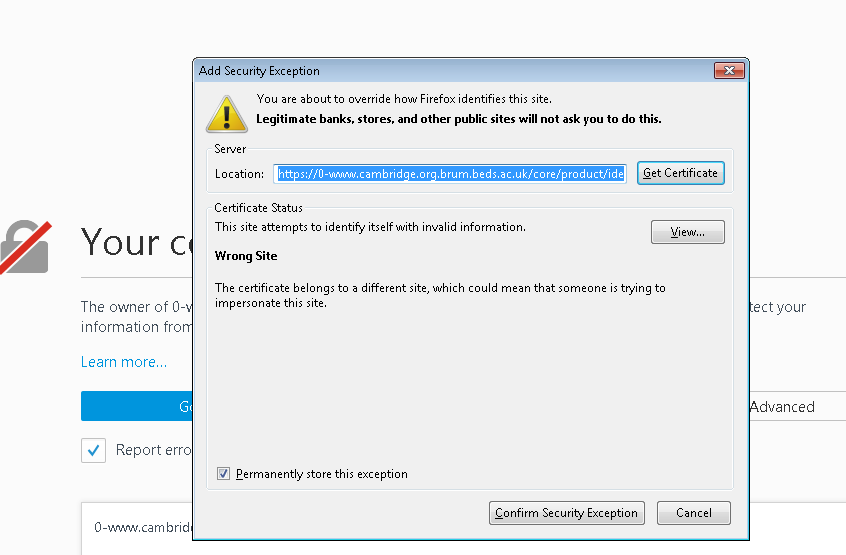Click the yellow warning triangle icon

pos(227,113)
